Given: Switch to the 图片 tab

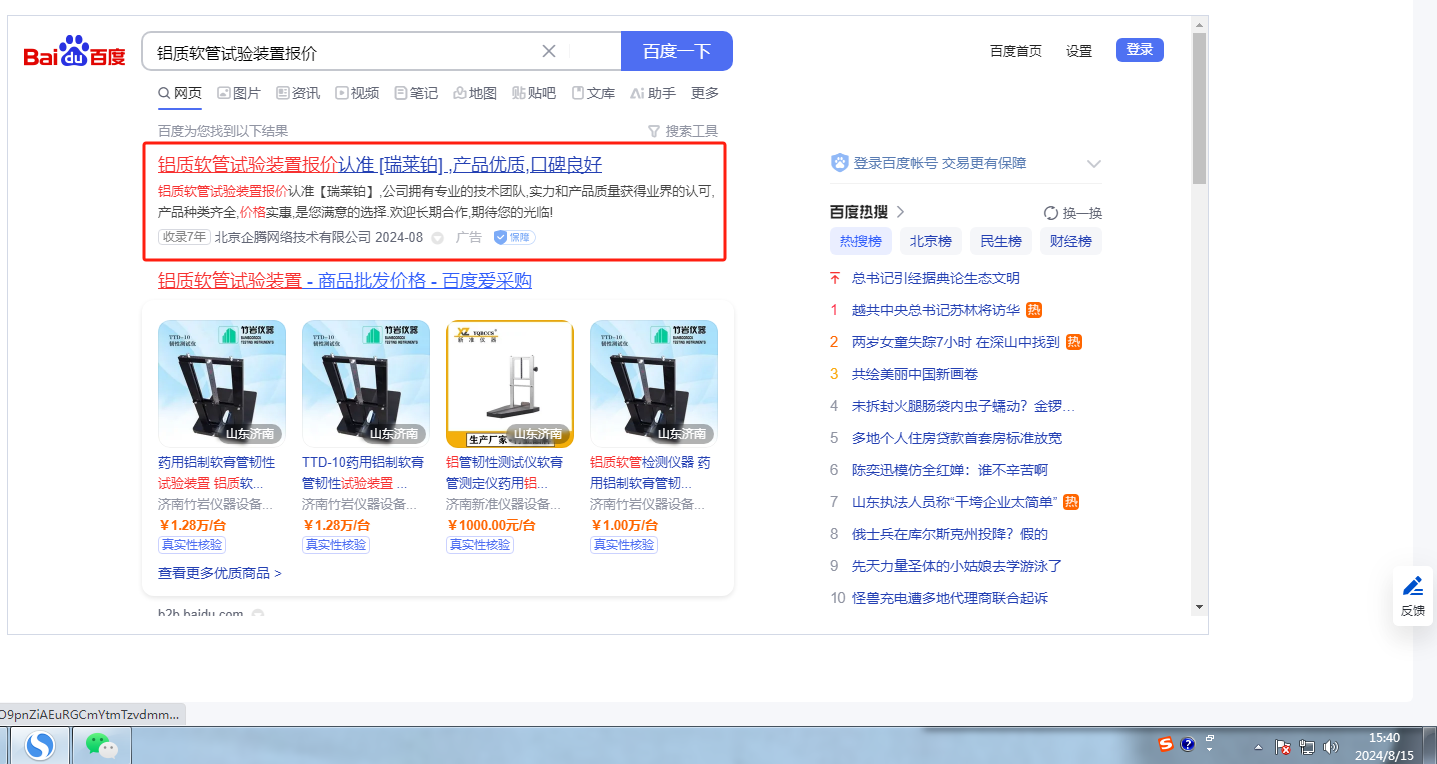Looking at the screenshot, I should click(239, 93).
